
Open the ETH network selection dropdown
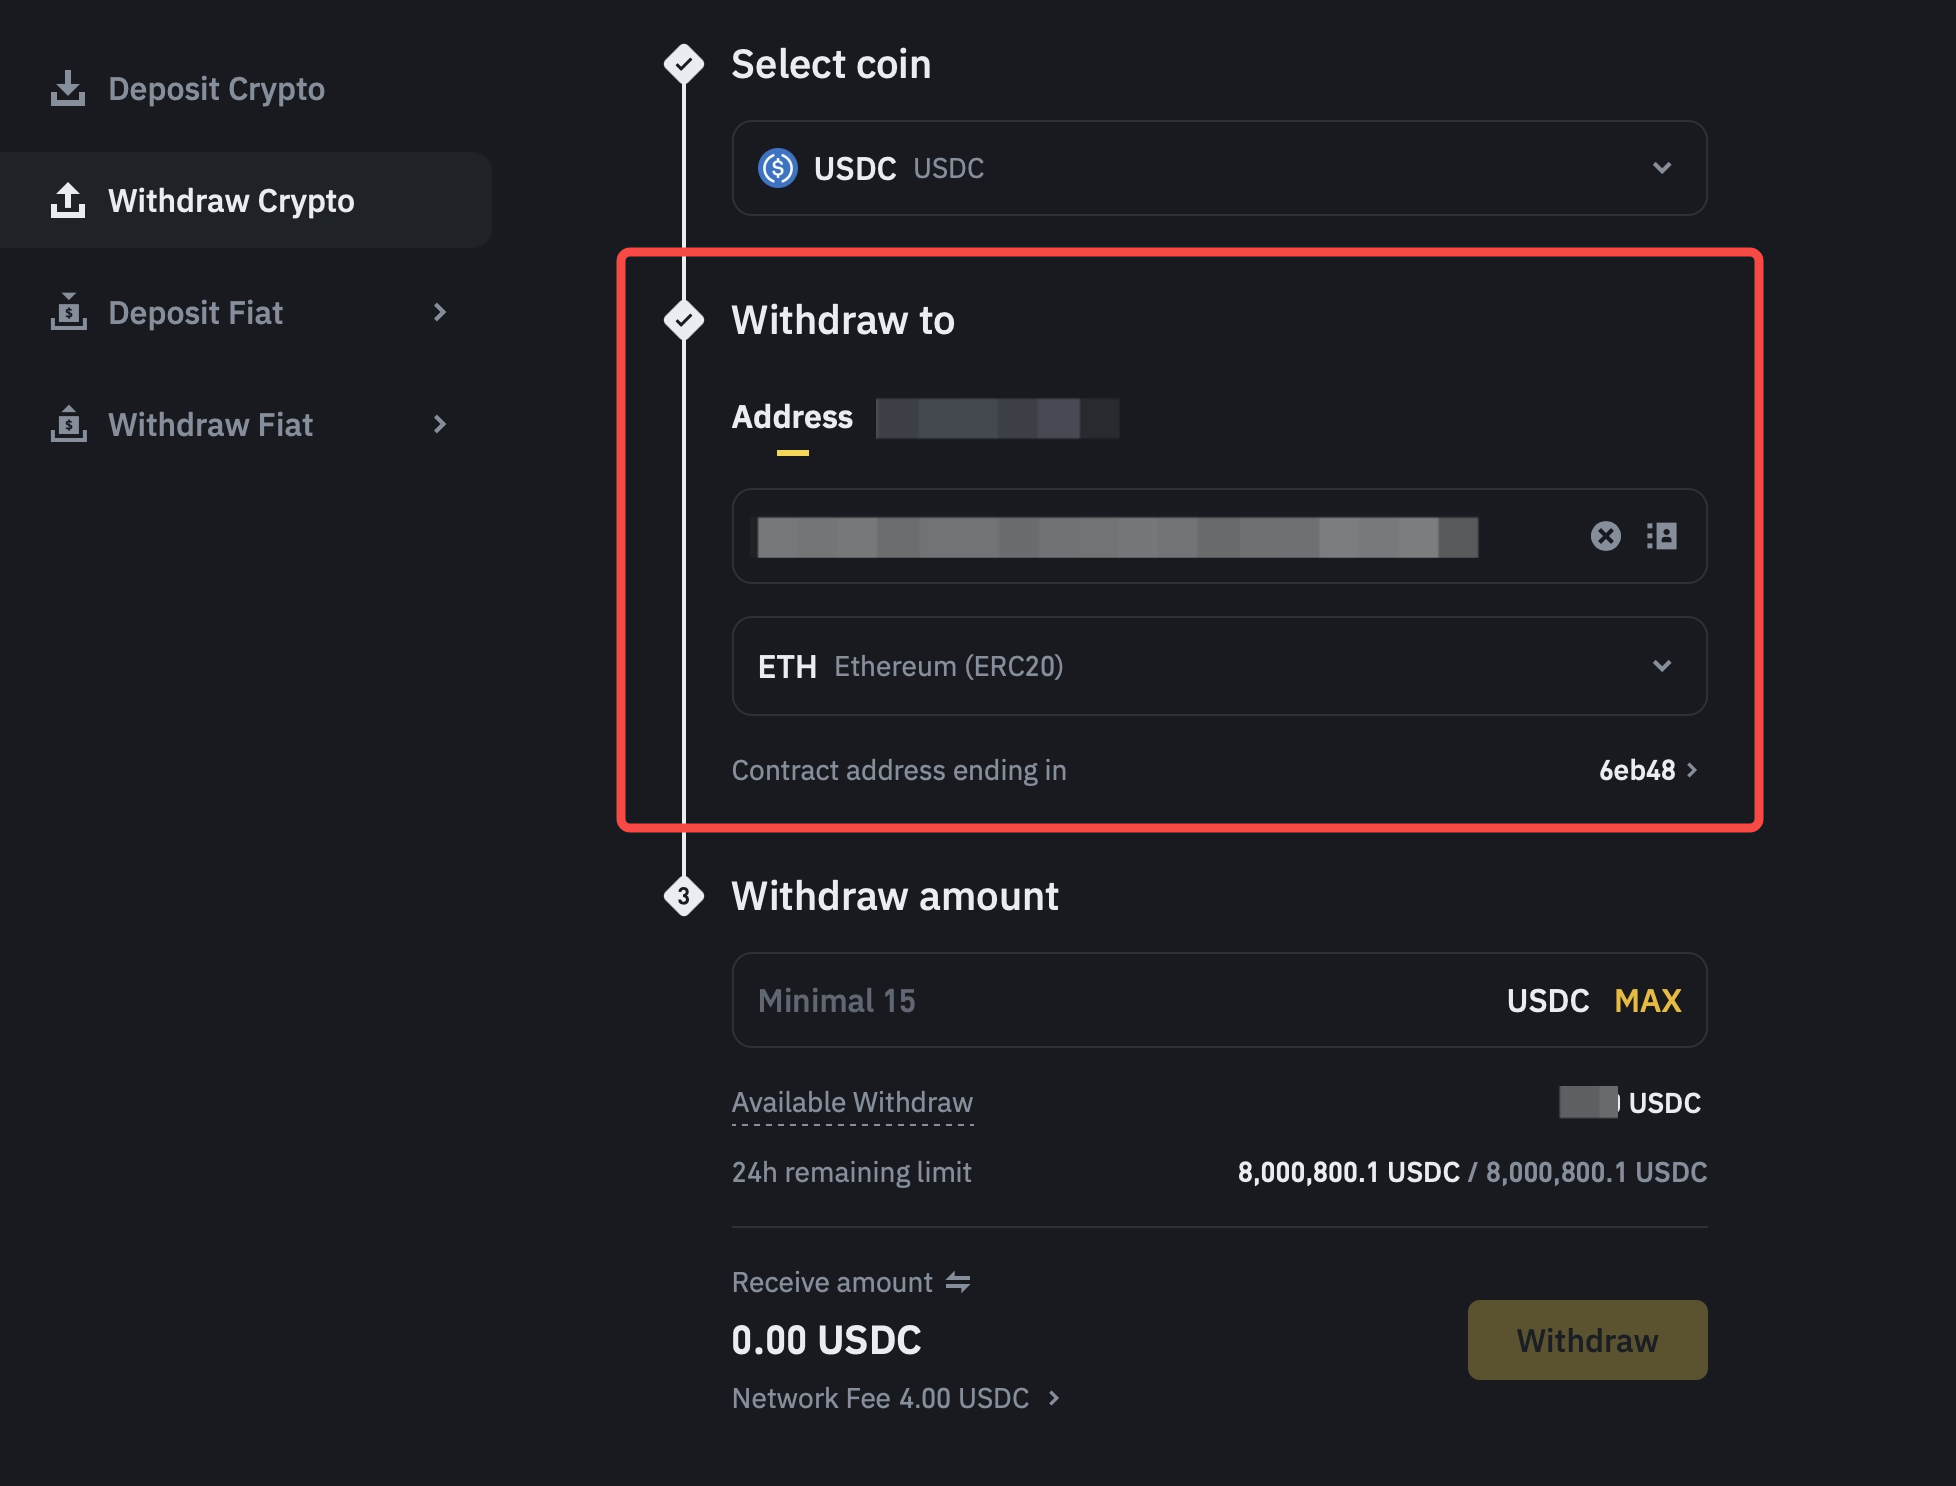coord(1662,666)
